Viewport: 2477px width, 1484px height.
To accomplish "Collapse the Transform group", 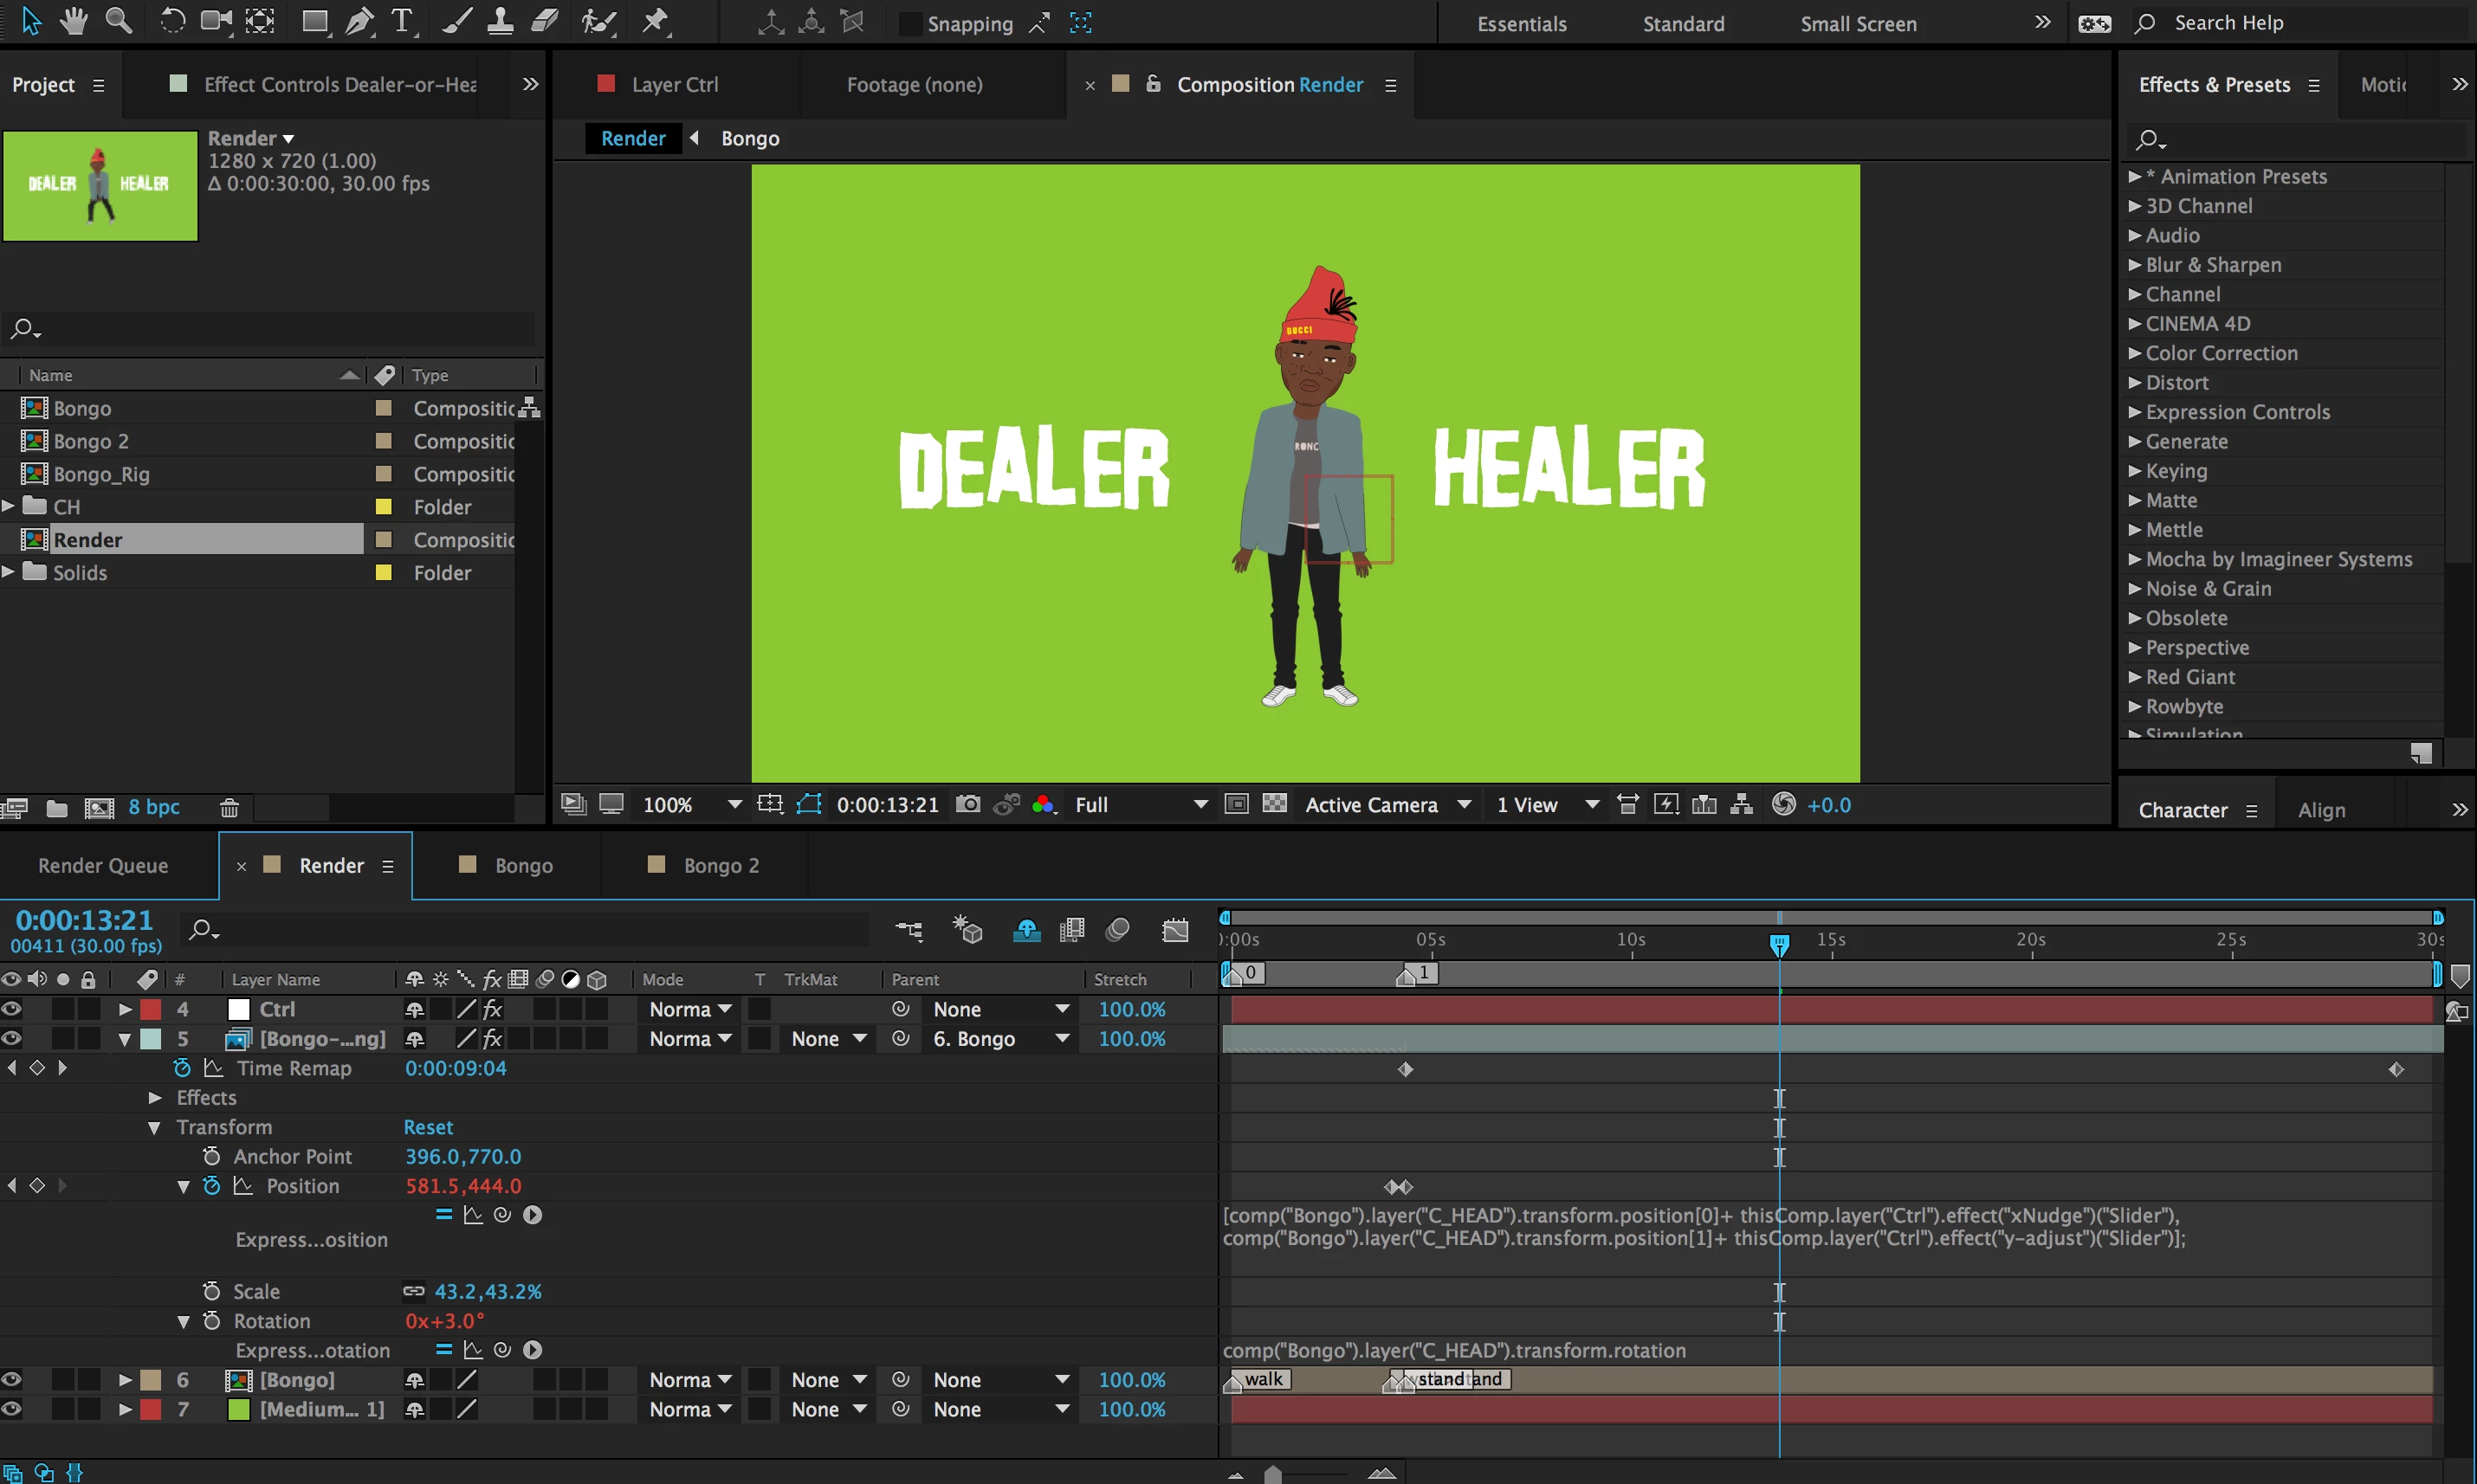I will [x=154, y=1128].
